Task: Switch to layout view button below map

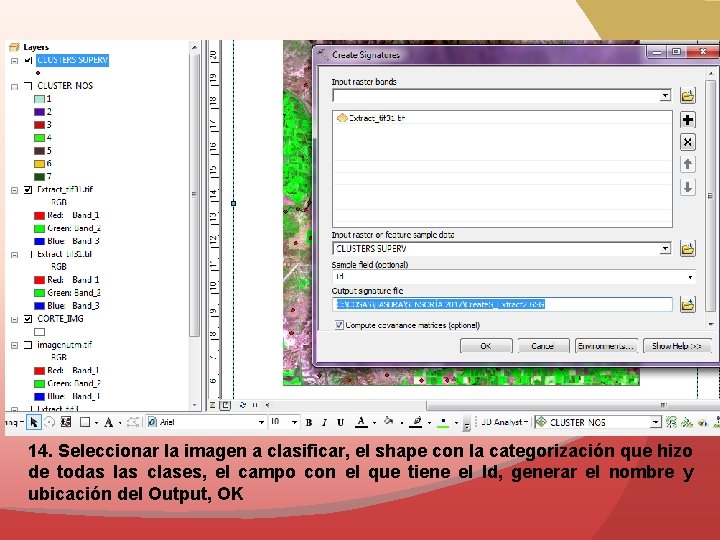Action: 225,405
